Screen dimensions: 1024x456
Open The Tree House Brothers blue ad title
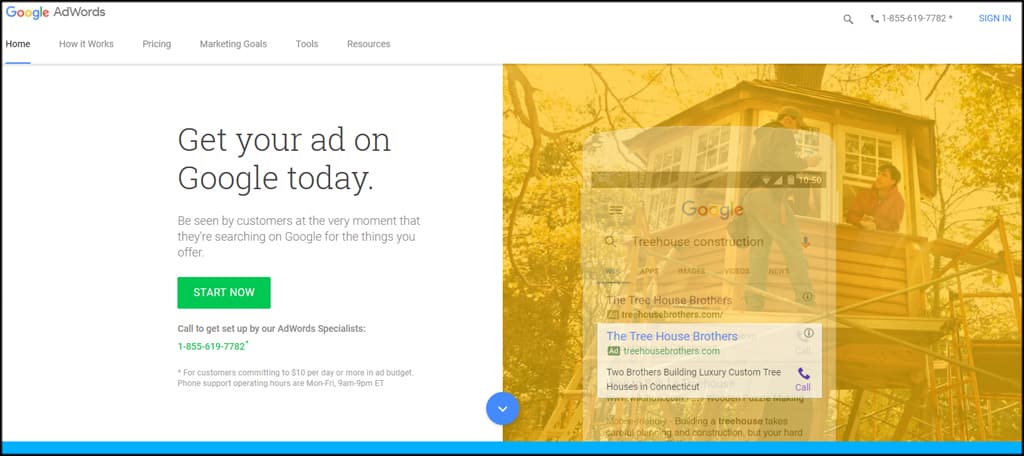(672, 336)
